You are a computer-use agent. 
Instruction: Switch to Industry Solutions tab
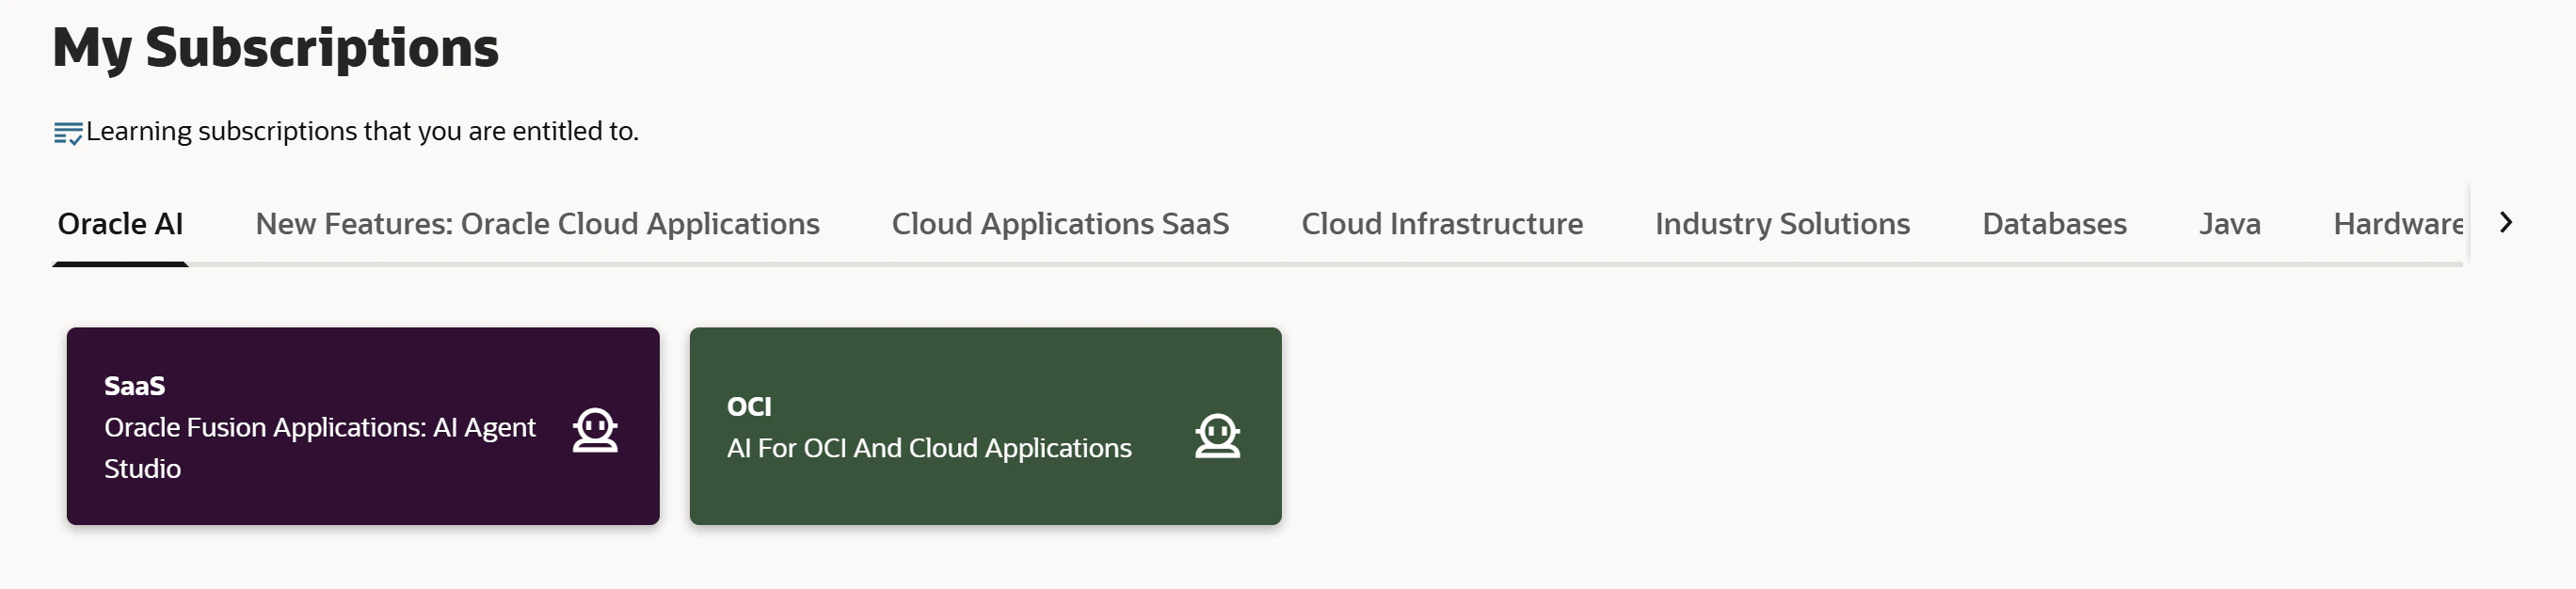point(1782,224)
